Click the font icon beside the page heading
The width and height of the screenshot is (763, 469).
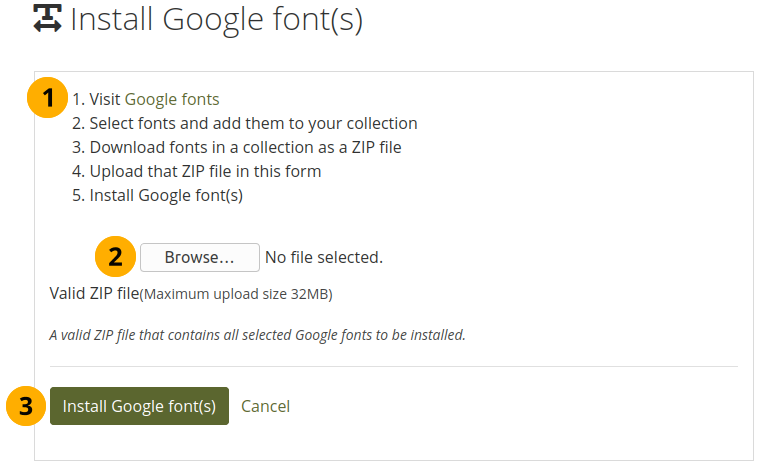coord(47,21)
